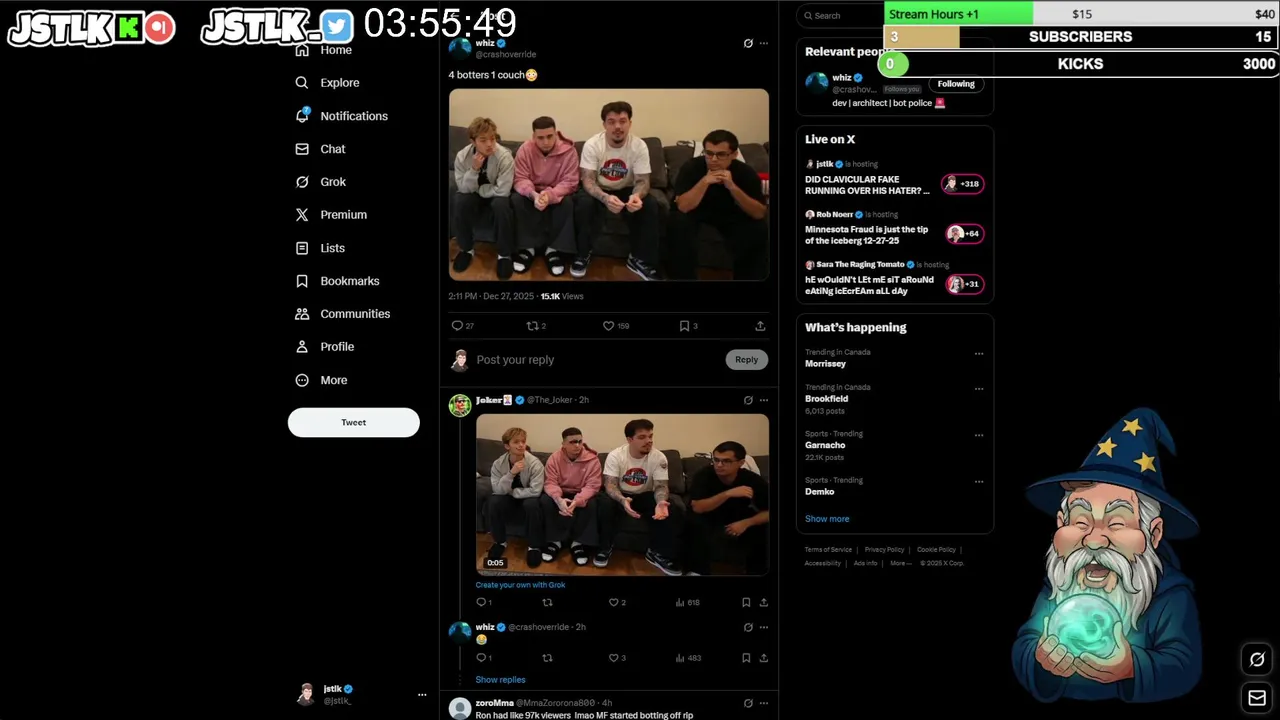Open the messages envelope icon
Viewport: 1280px width, 720px height.
(1257, 698)
